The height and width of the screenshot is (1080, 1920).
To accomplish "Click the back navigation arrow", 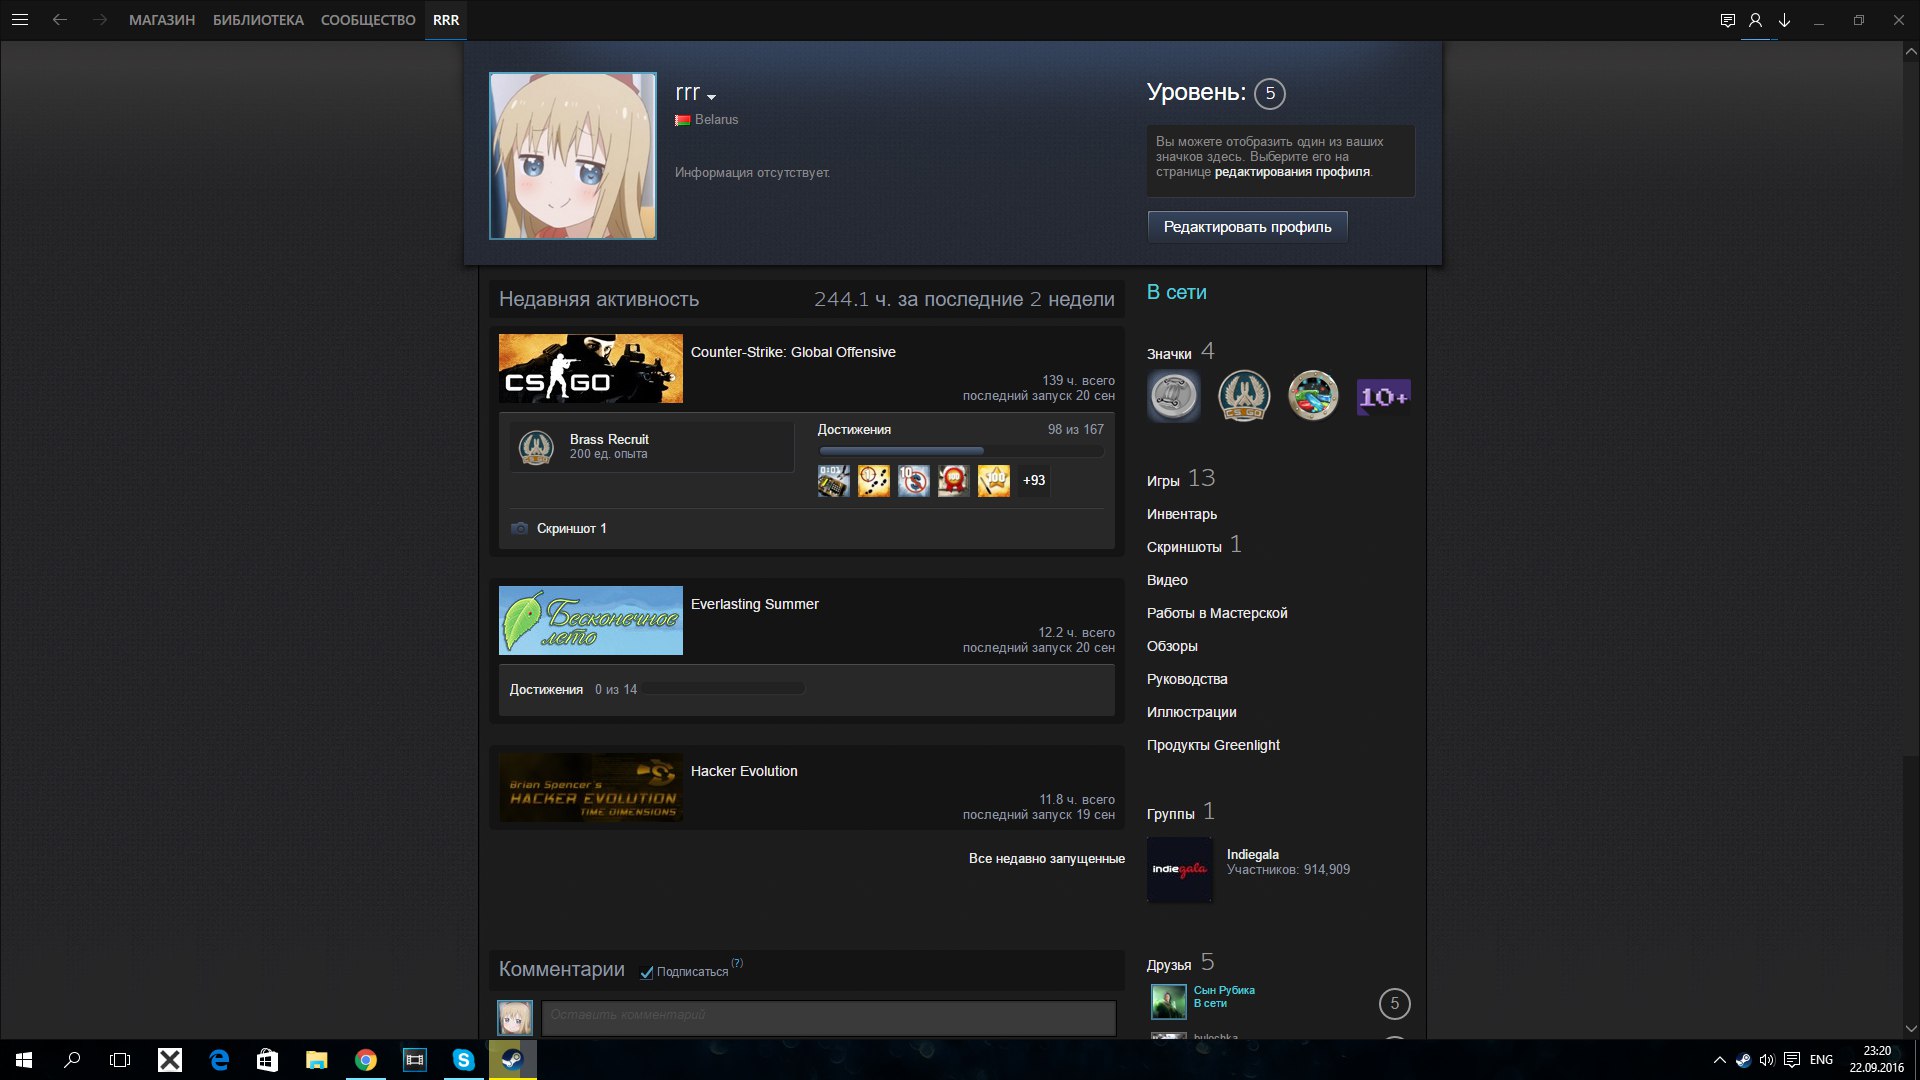I will (60, 20).
